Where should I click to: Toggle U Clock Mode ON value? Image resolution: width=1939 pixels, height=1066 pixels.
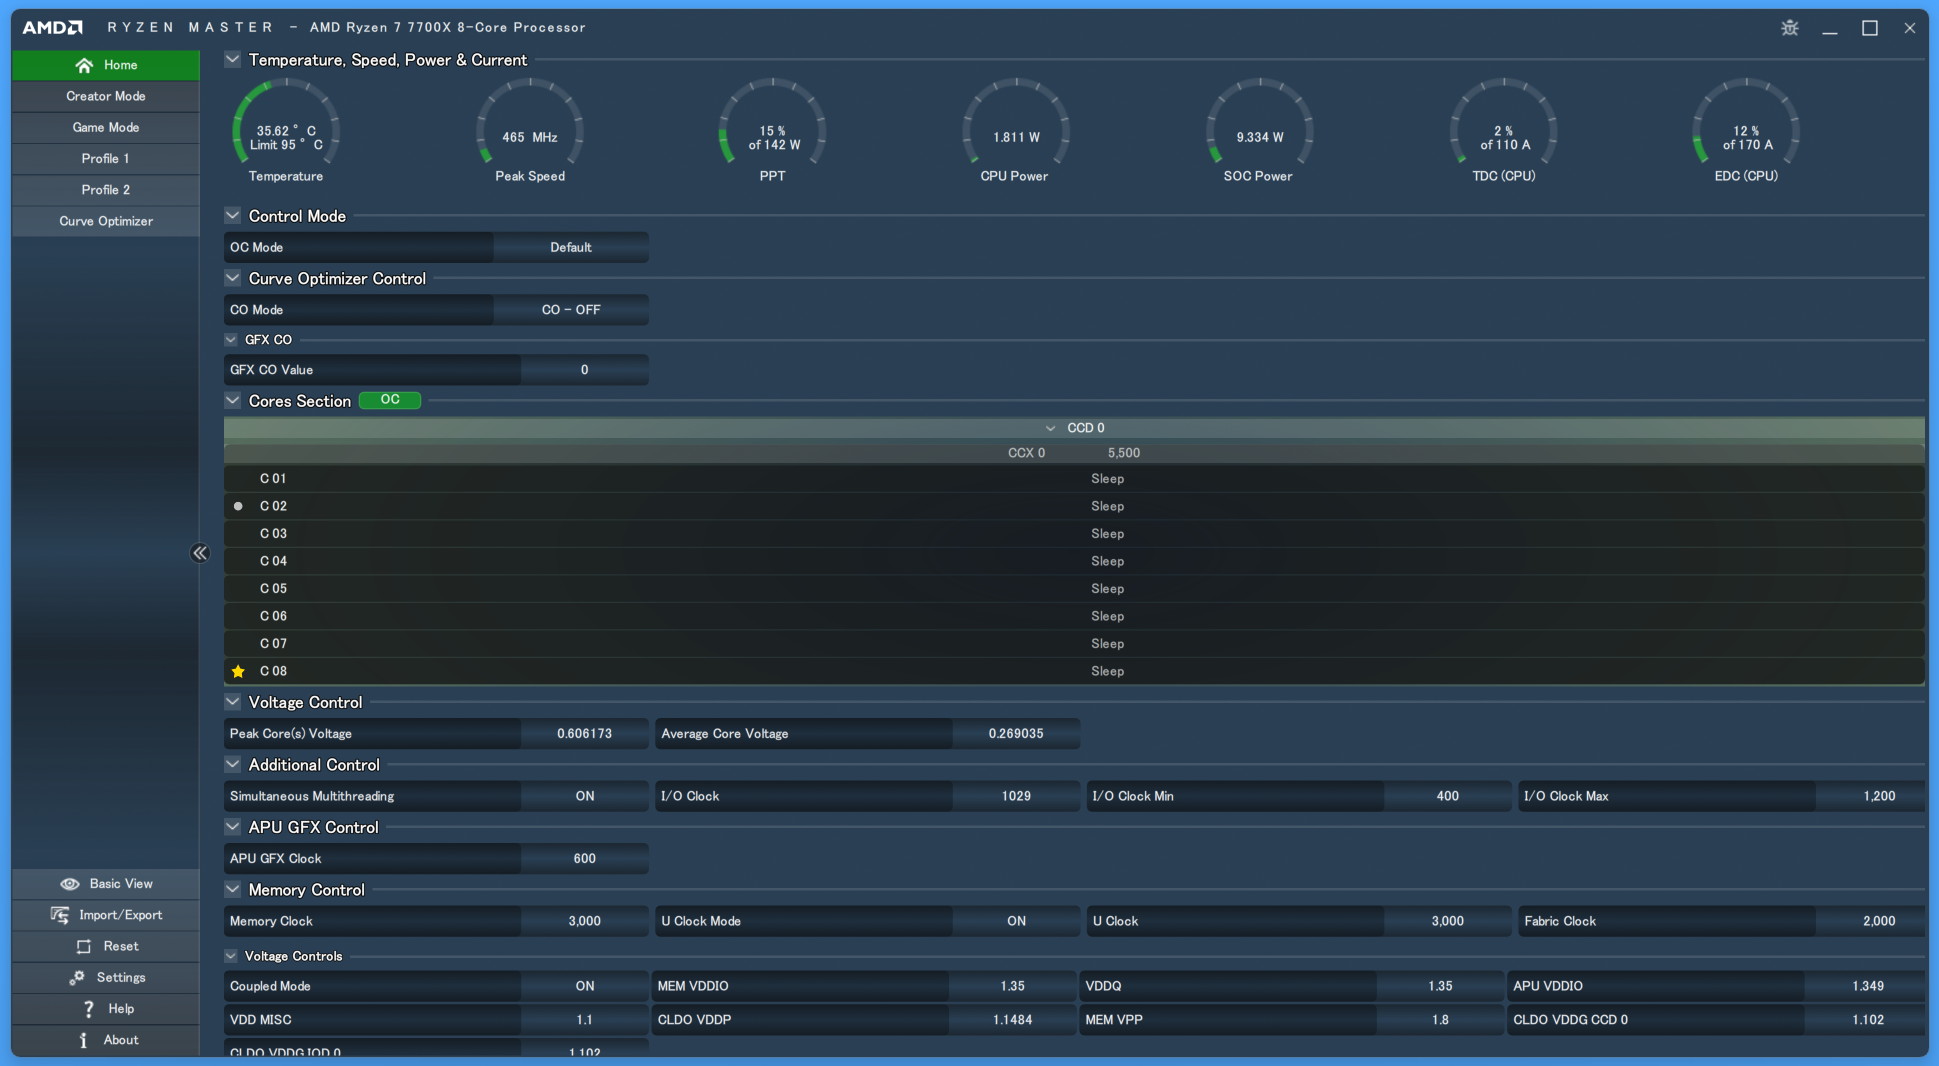coord(1016,921)
